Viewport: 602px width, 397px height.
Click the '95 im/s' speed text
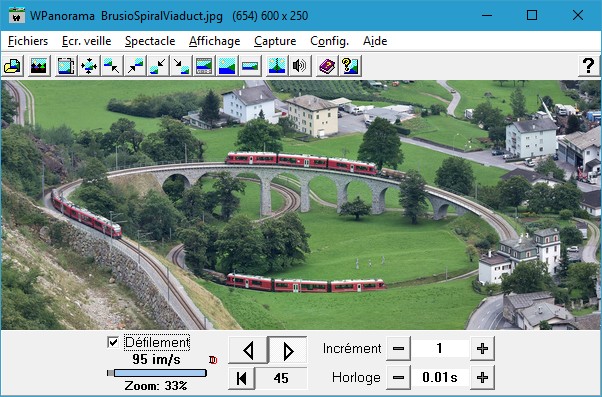tap(156, 359)
